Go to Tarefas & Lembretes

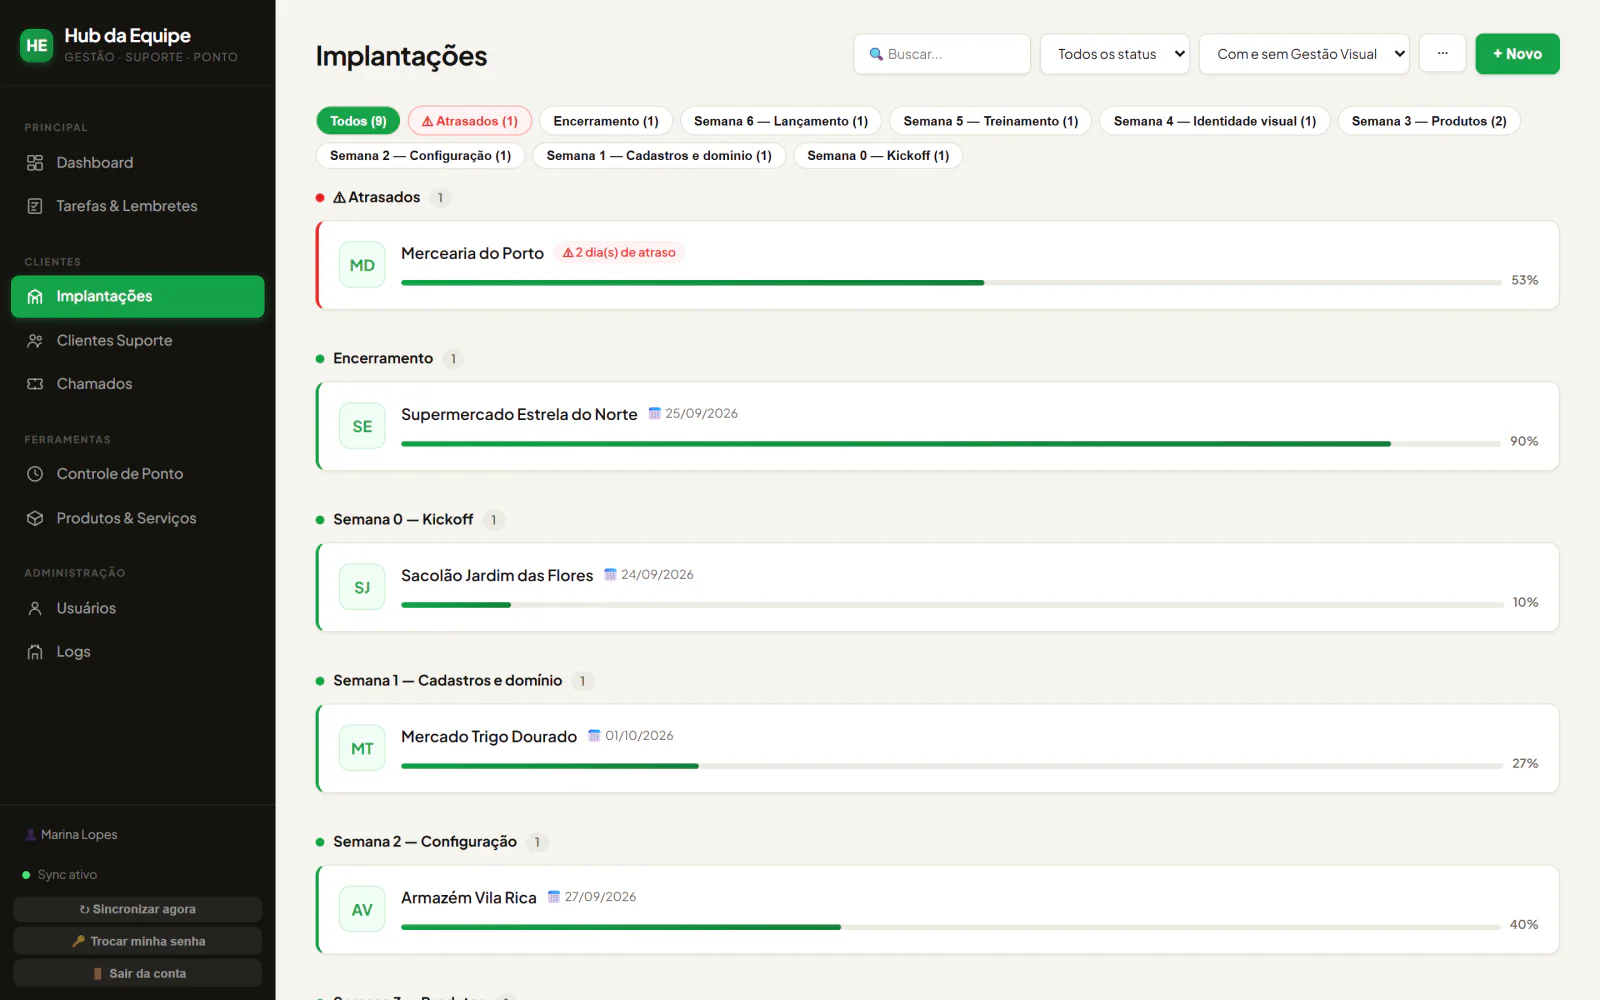[138, 206]
